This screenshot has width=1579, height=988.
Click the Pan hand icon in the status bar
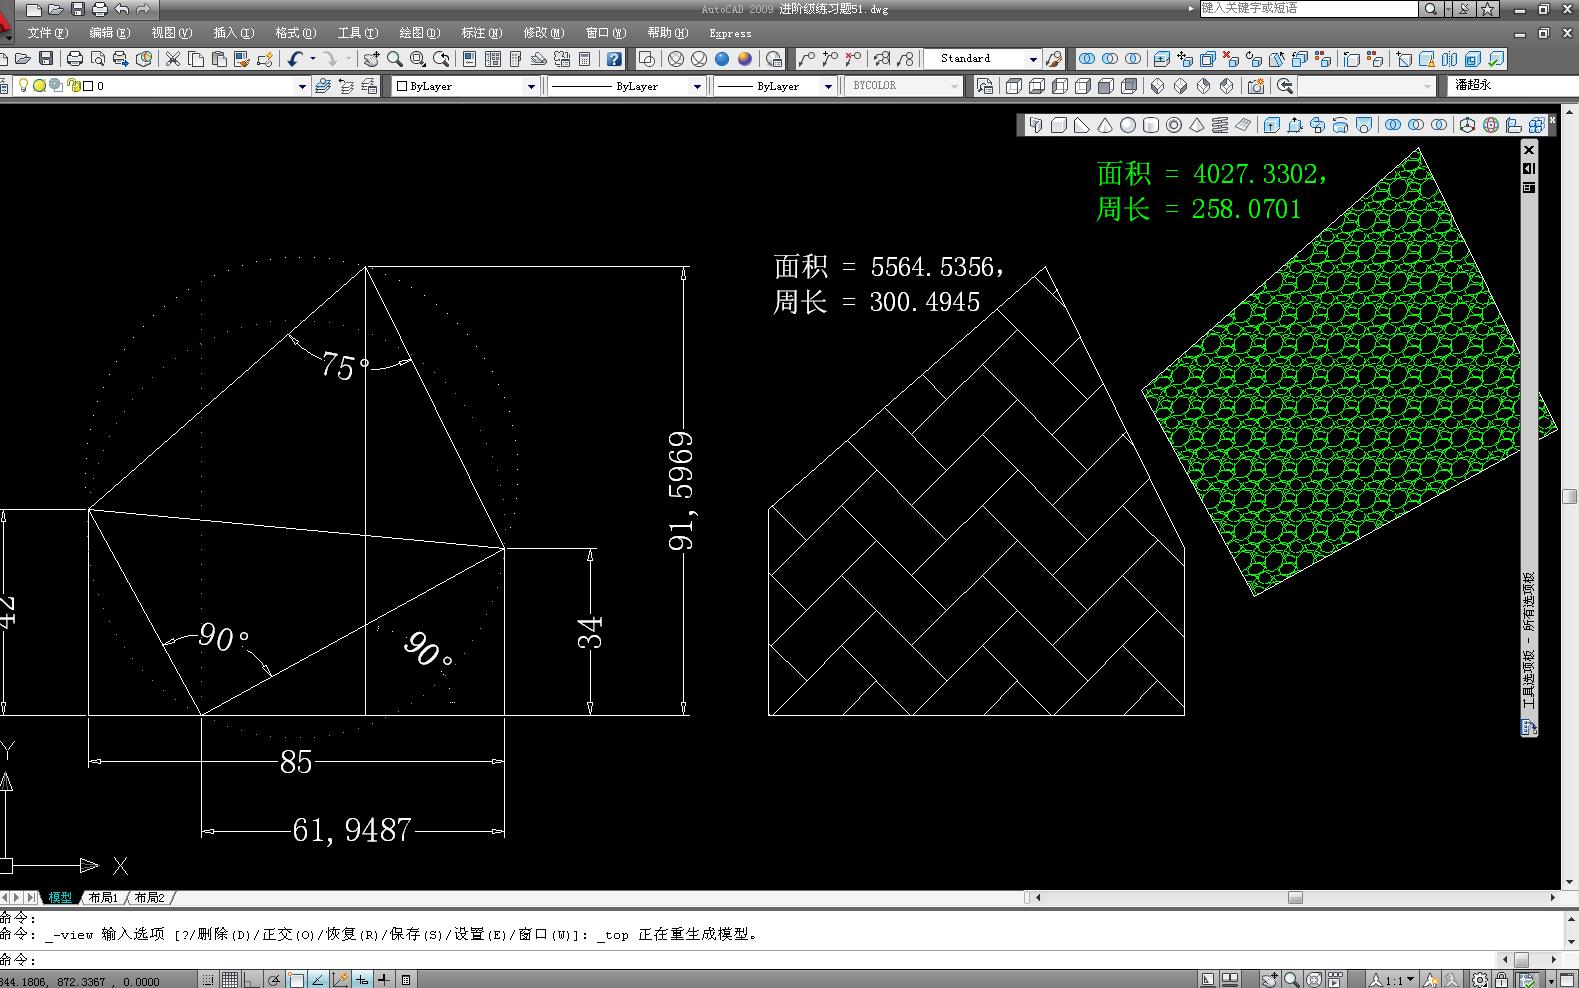pos(1270,980)
